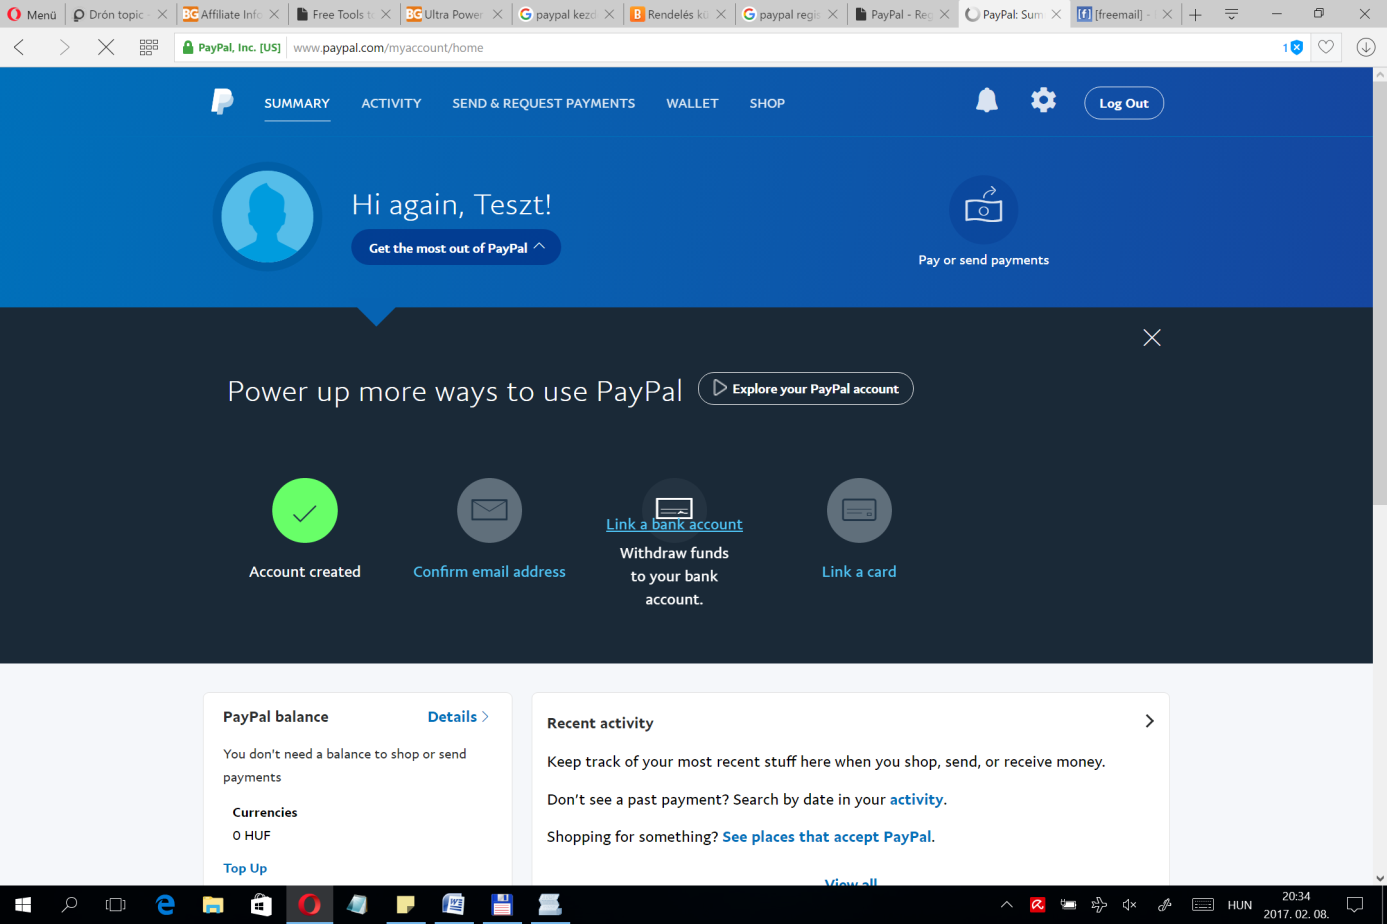1387x924 pixels.
Task: Click the Log Out button
Action: pyautogui.click(x=1124, y=103)
